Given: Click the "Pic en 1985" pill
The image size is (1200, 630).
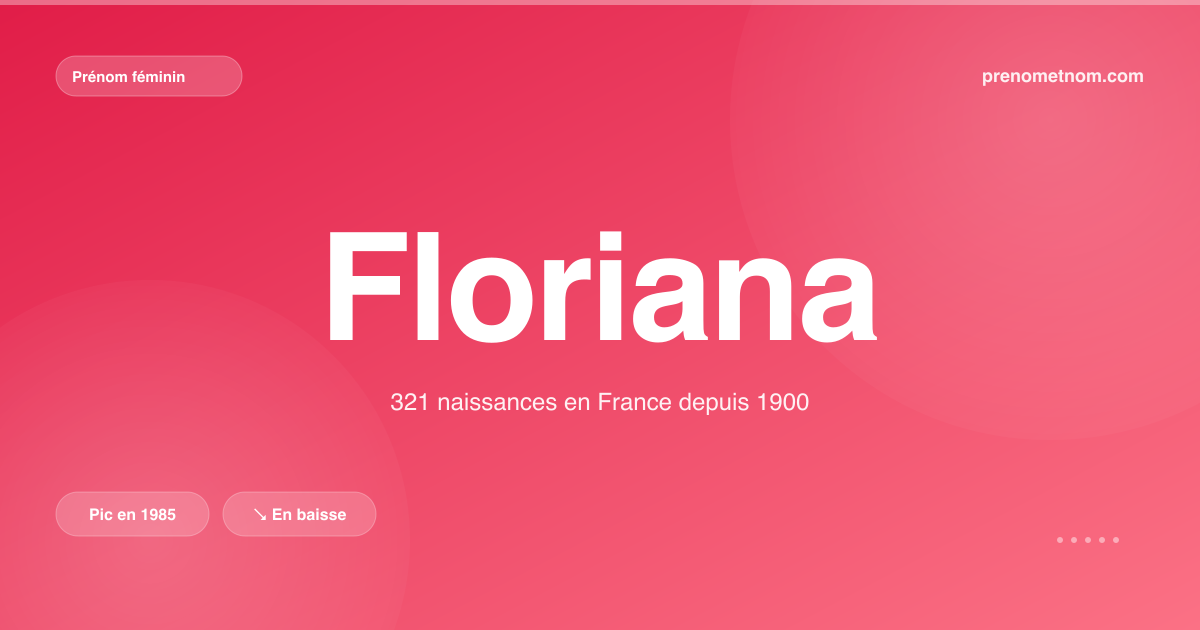Looking at the screenshot, I should [x=132, y=514].
